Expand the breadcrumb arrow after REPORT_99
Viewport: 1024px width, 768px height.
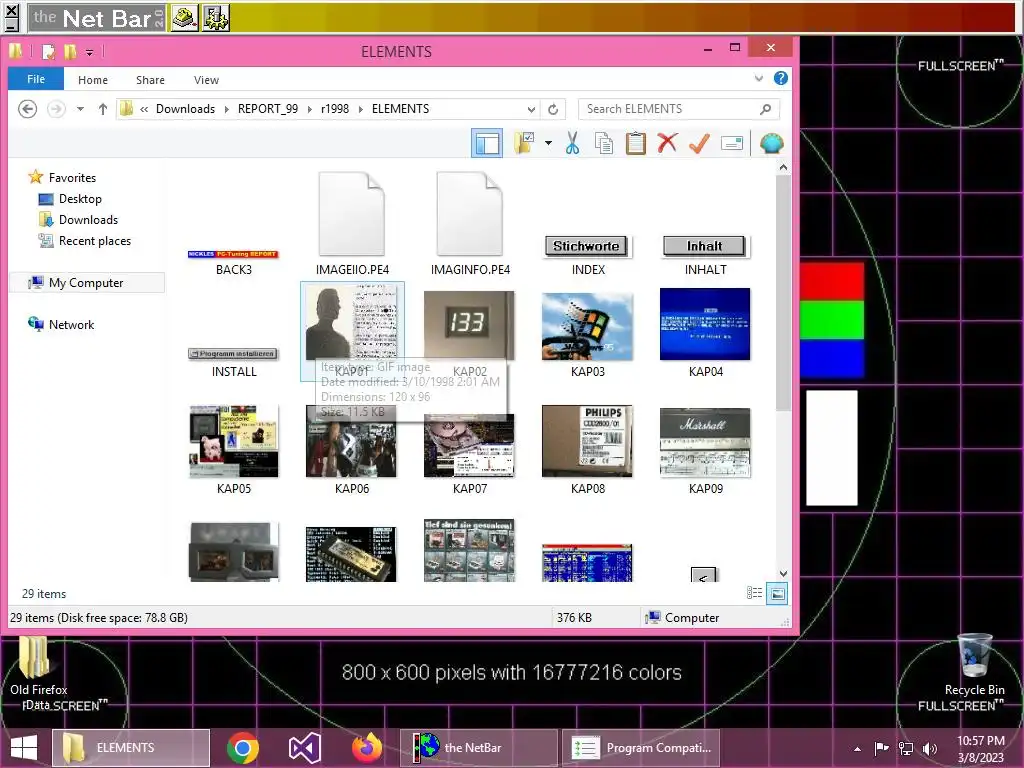(310, 109)
